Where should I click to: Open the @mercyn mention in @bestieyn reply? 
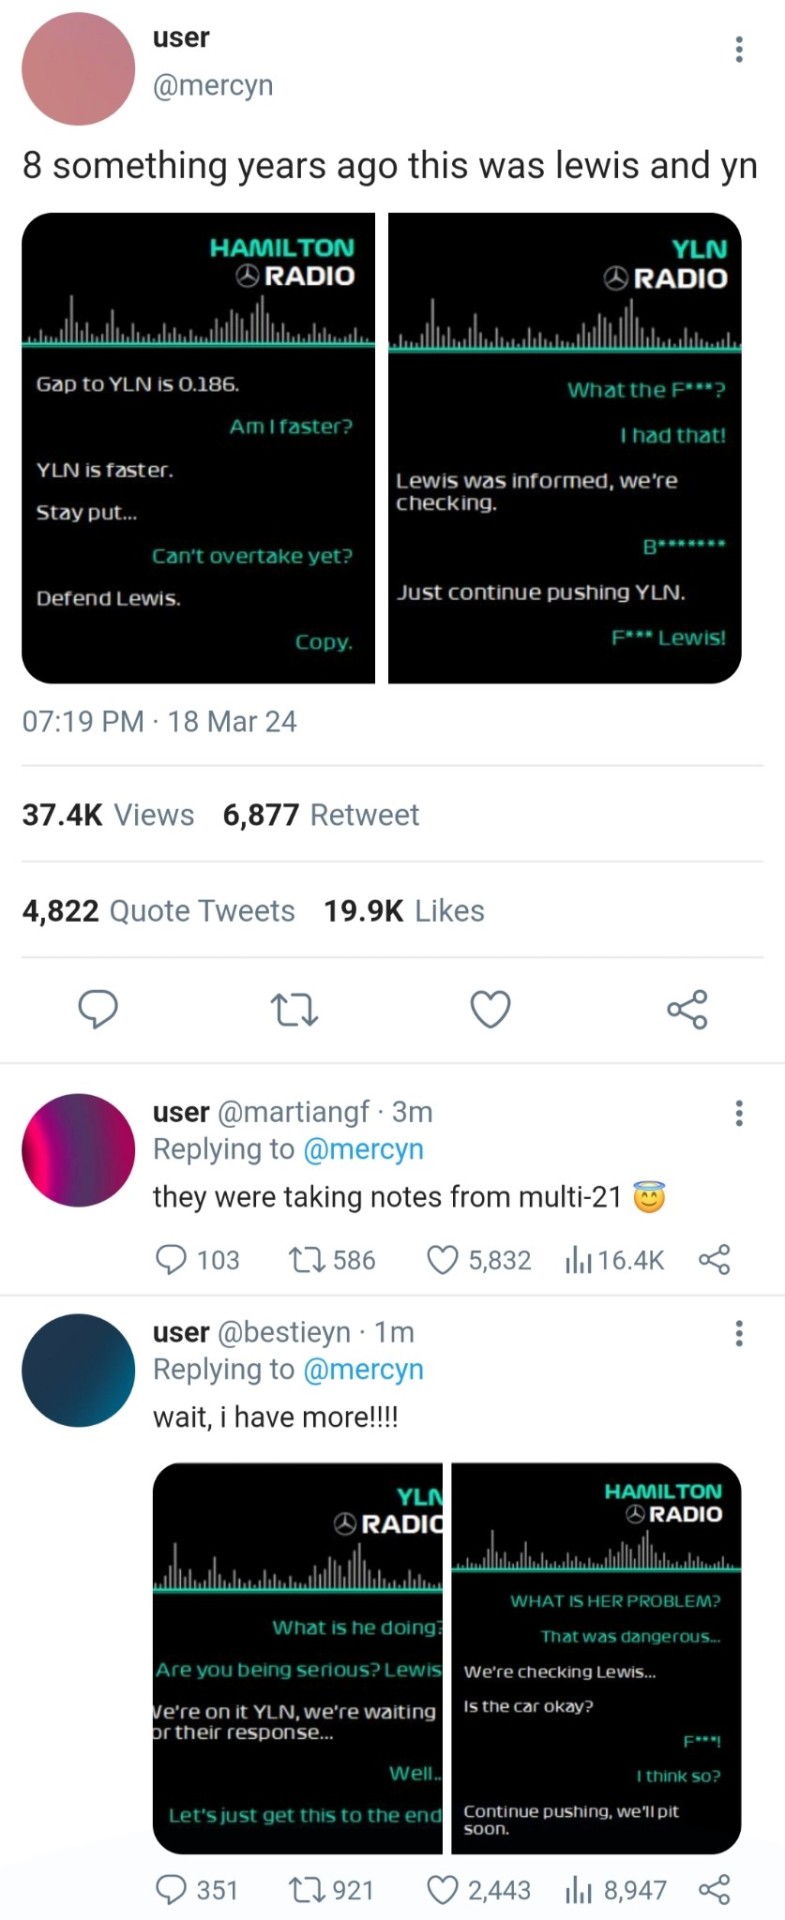tap(362, 1369)
